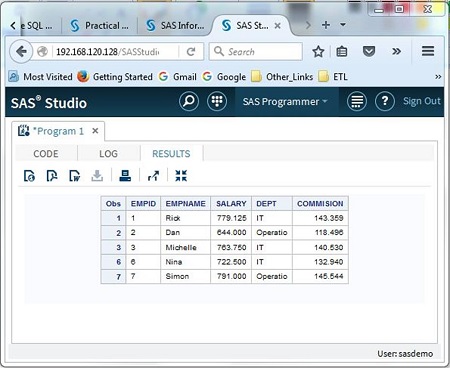Bookmark this page with the star
Viewport: 450px width, 368px height.
point(318,52)
